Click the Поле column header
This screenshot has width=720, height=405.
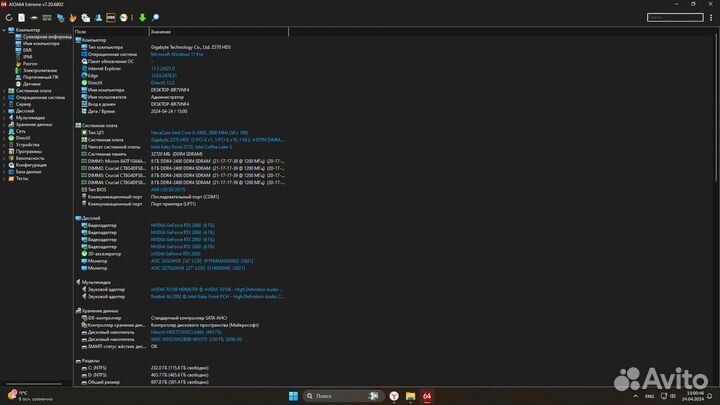click(x=80, y=32)
